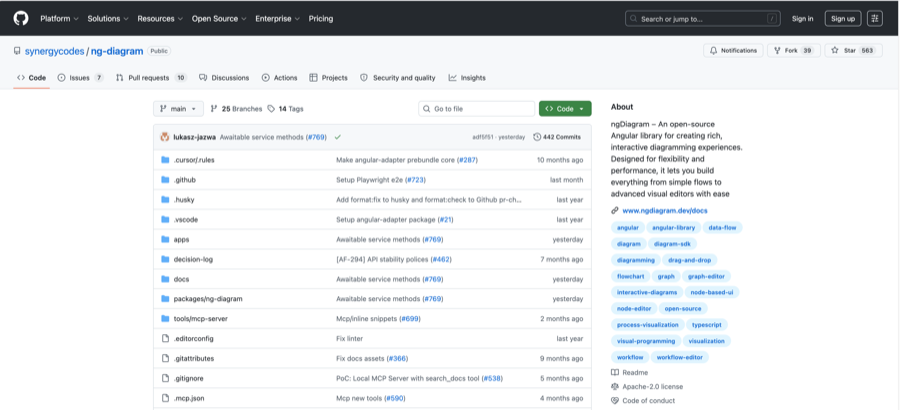Click the bell icon in Notifications button

(713, 51)
